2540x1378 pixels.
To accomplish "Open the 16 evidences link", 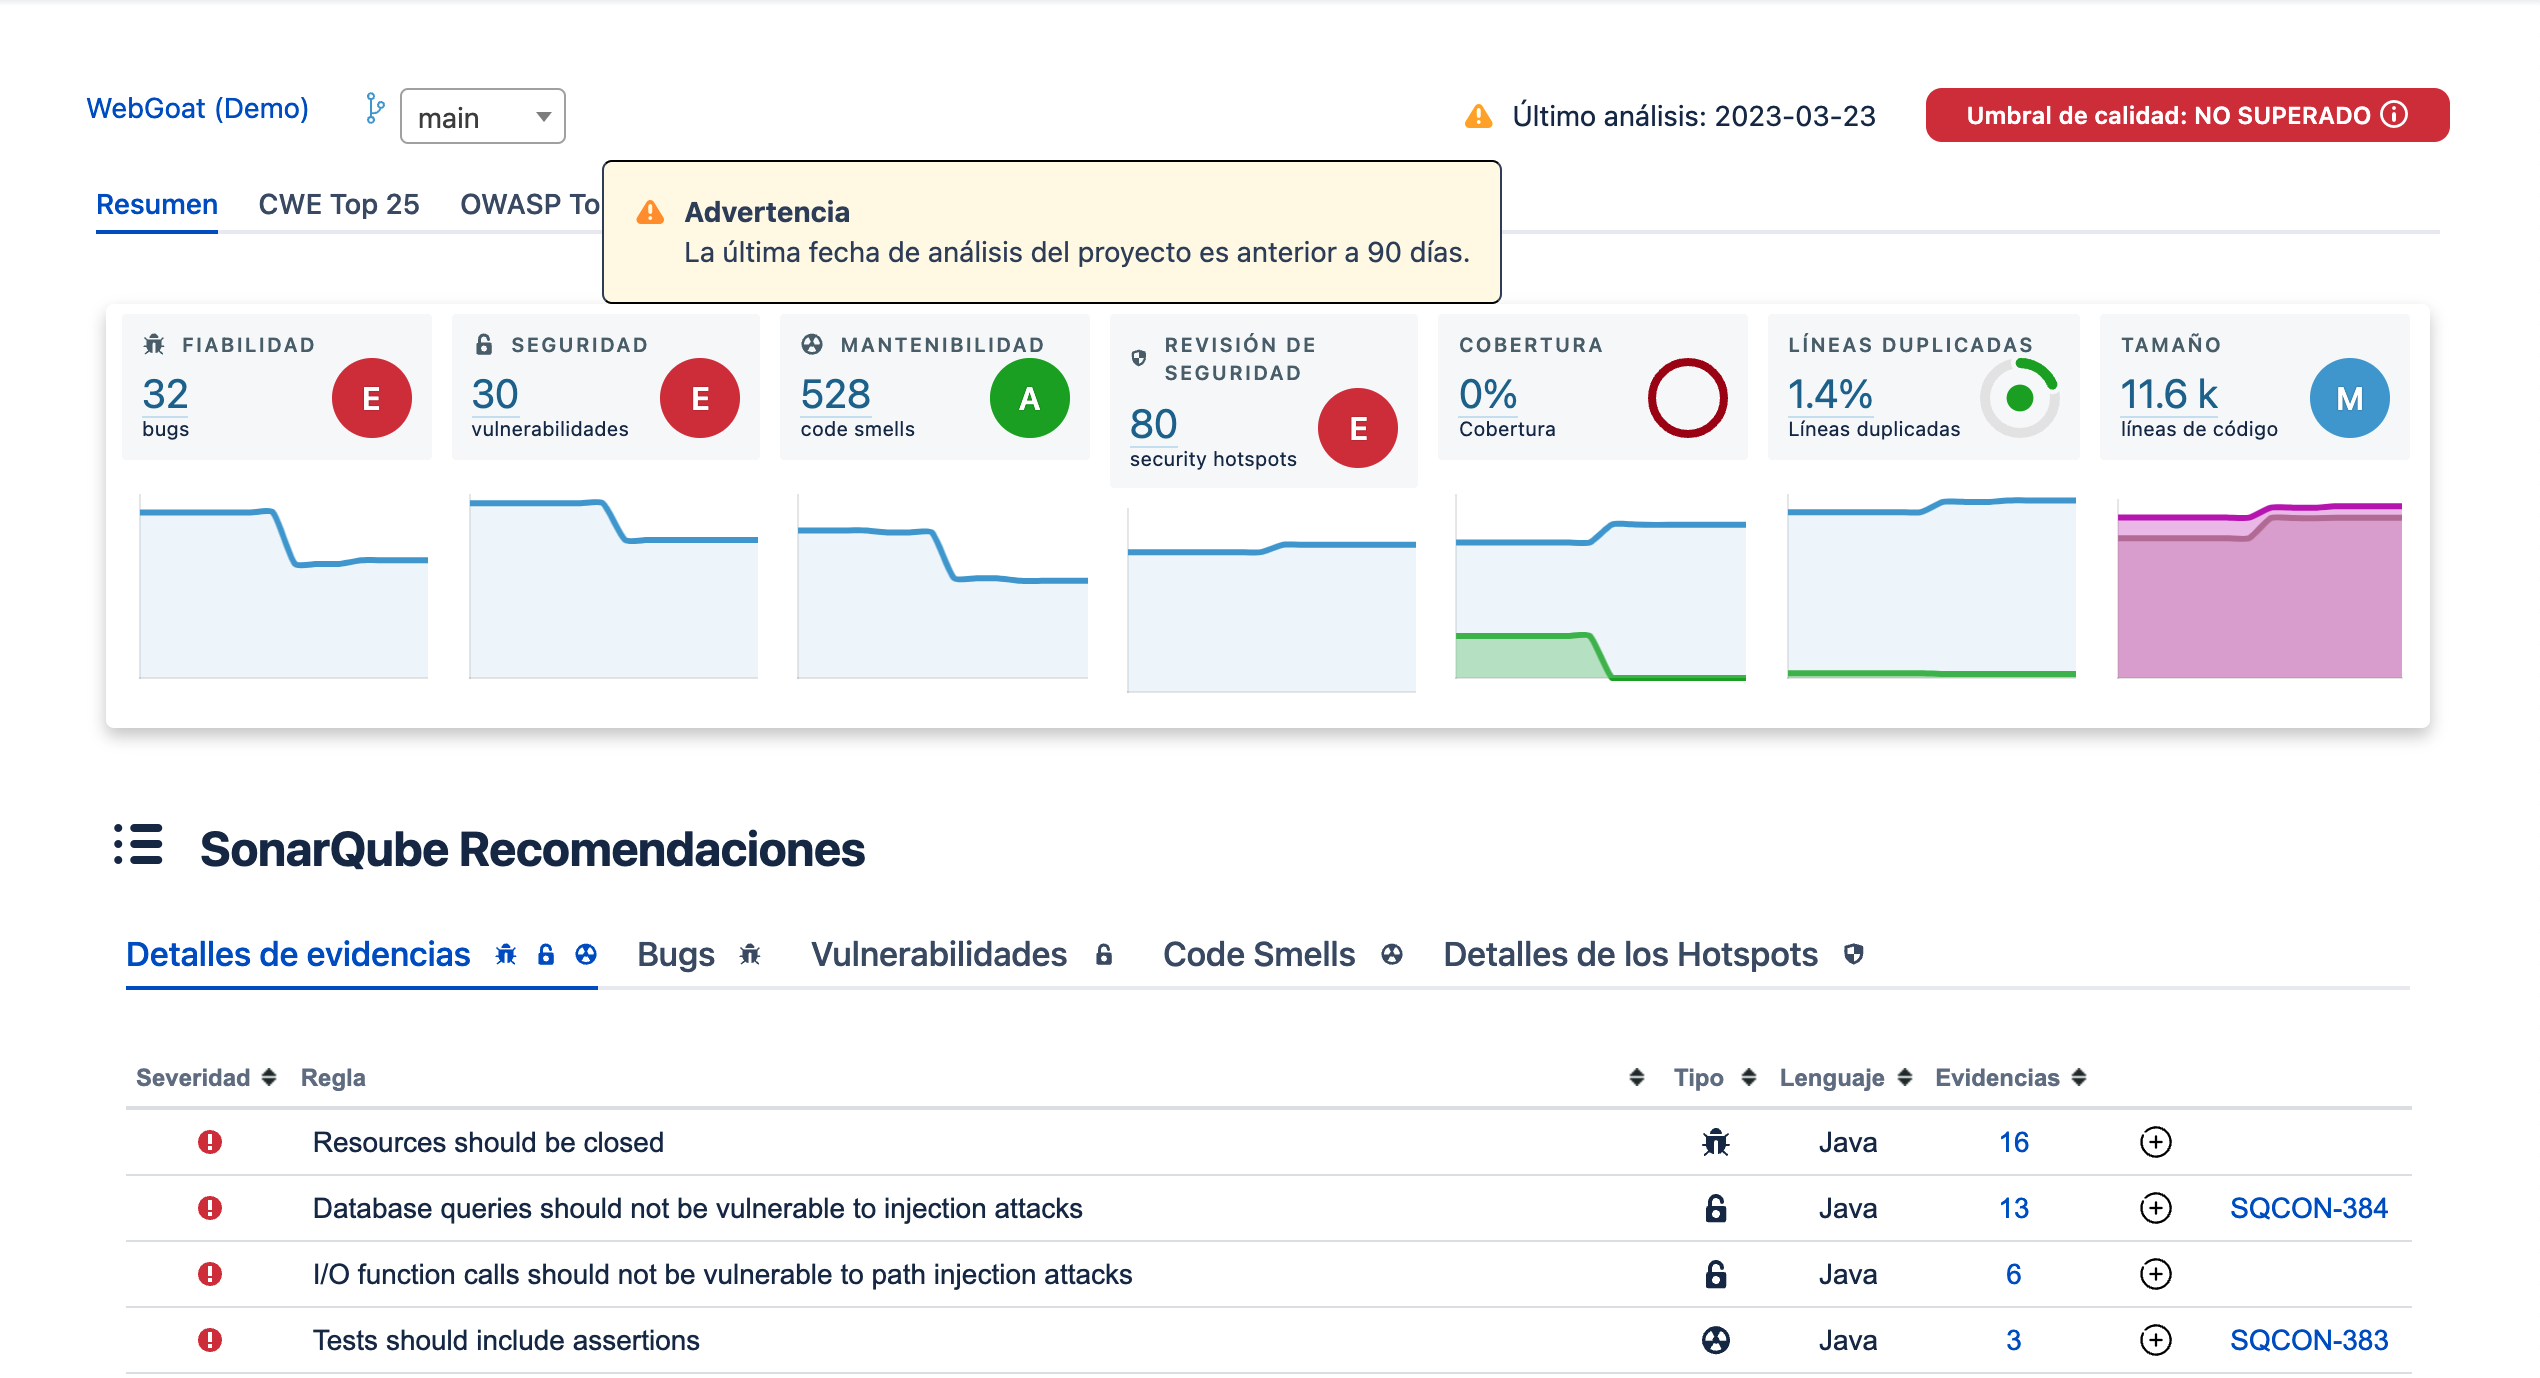I will pos(2014,1142).
